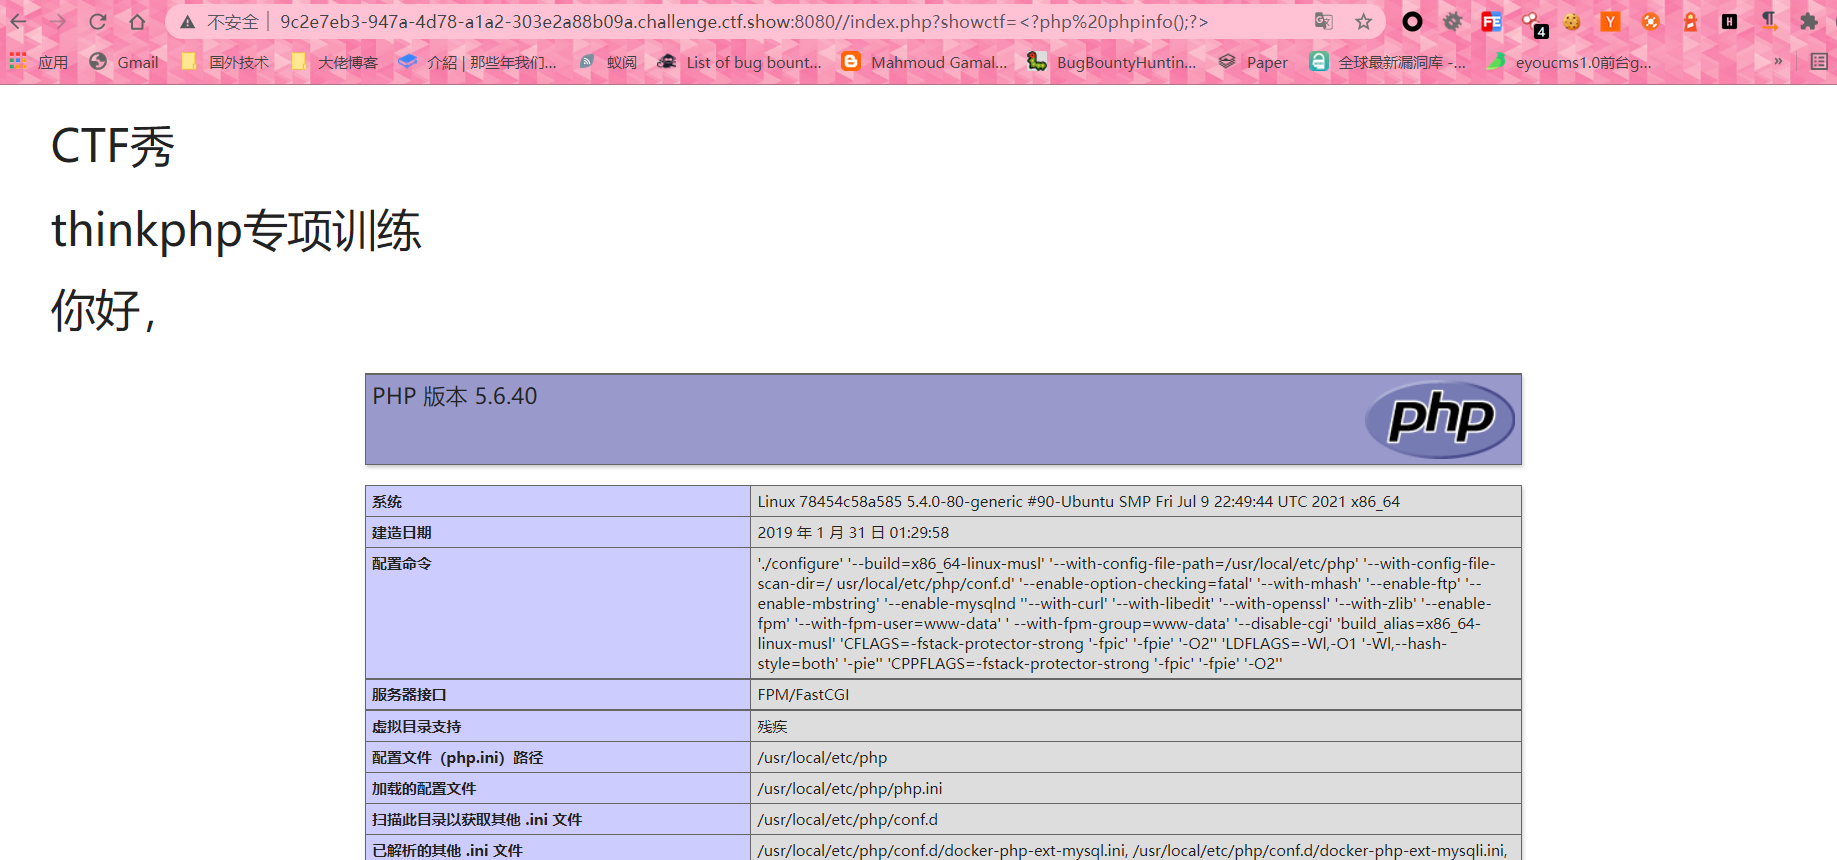Open the 介紹 | 那些年我们 bookmark
This screenshot has width=1837, height=860.
click(x=477, y=62)
